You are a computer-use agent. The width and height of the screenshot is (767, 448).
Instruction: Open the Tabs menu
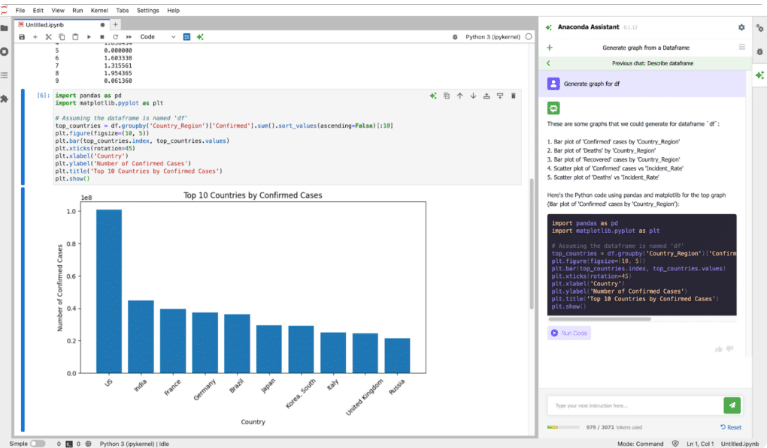122,10
